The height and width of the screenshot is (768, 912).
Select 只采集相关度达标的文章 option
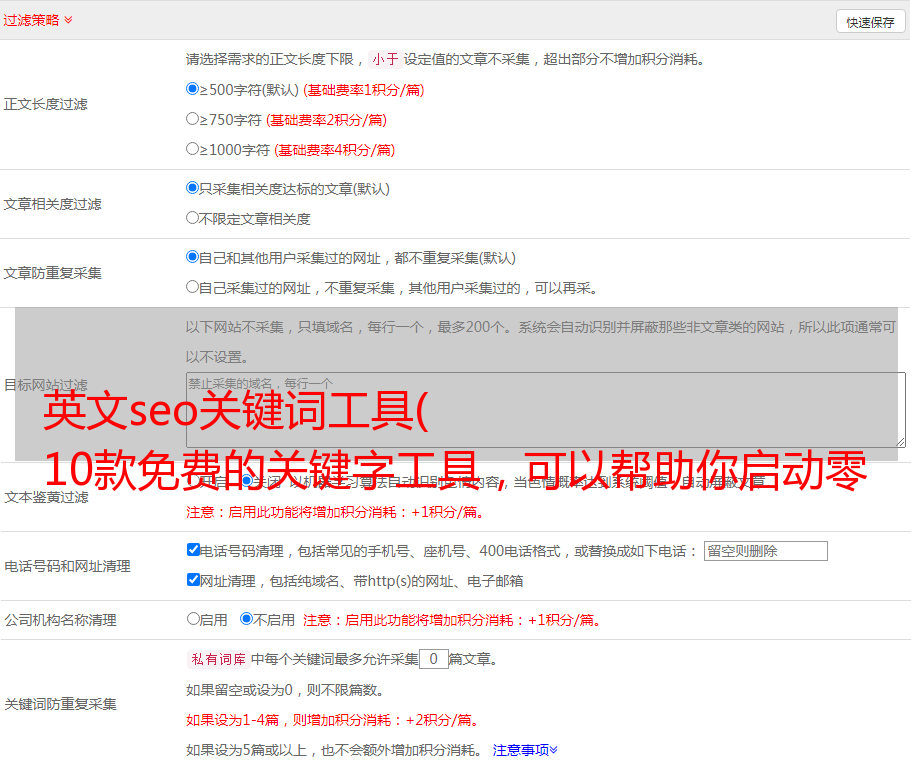193,188
